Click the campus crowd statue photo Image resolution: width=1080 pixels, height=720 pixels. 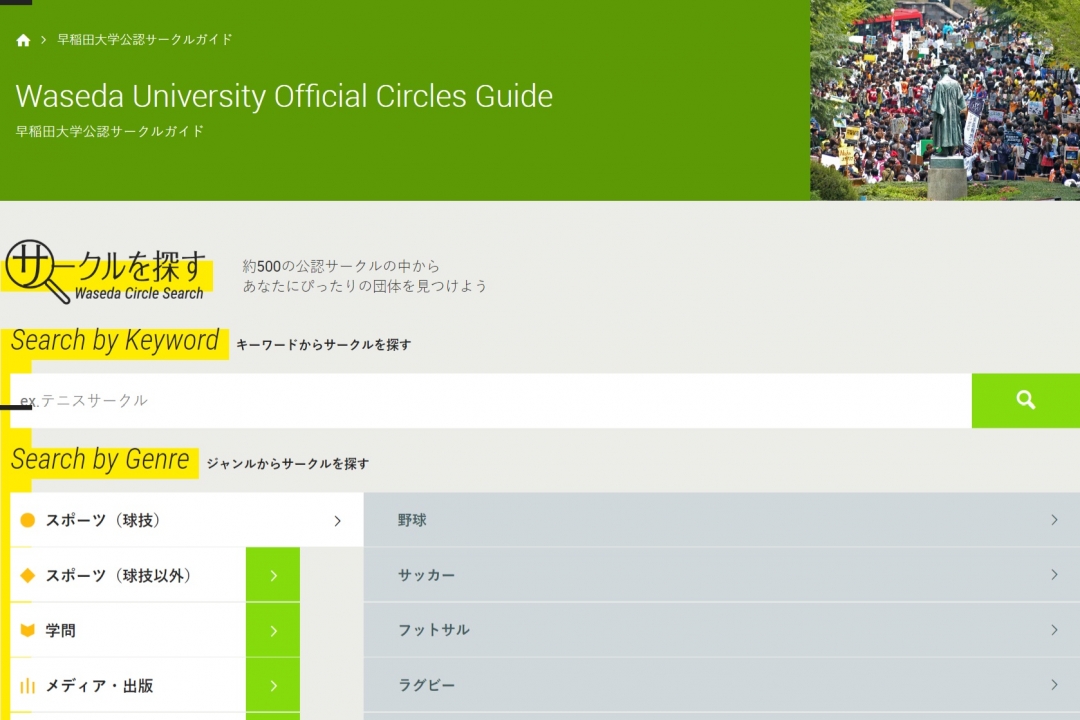pos(945,100)
